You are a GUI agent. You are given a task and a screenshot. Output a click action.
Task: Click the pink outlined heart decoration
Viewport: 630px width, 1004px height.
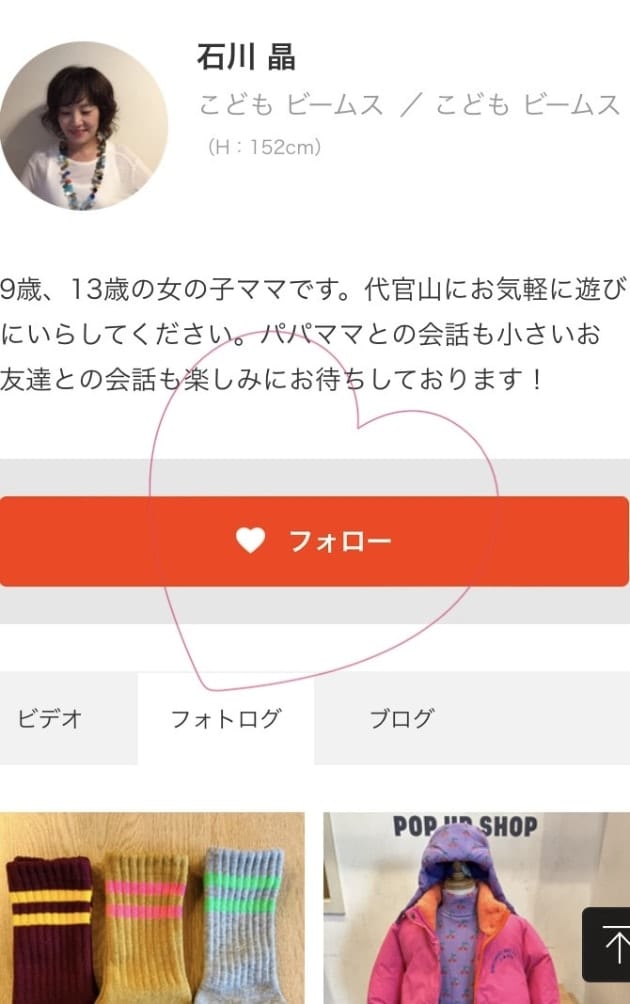[x=323, y=511]
